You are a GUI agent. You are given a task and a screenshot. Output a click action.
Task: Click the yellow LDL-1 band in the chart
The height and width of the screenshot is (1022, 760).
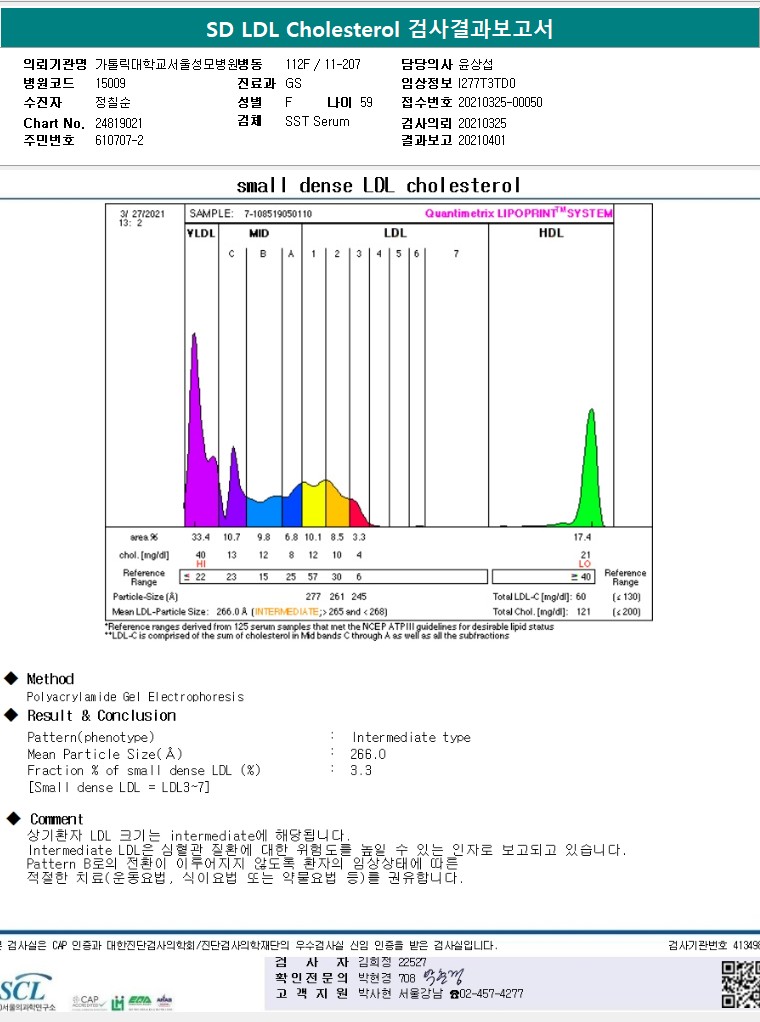tap(314, 505)
